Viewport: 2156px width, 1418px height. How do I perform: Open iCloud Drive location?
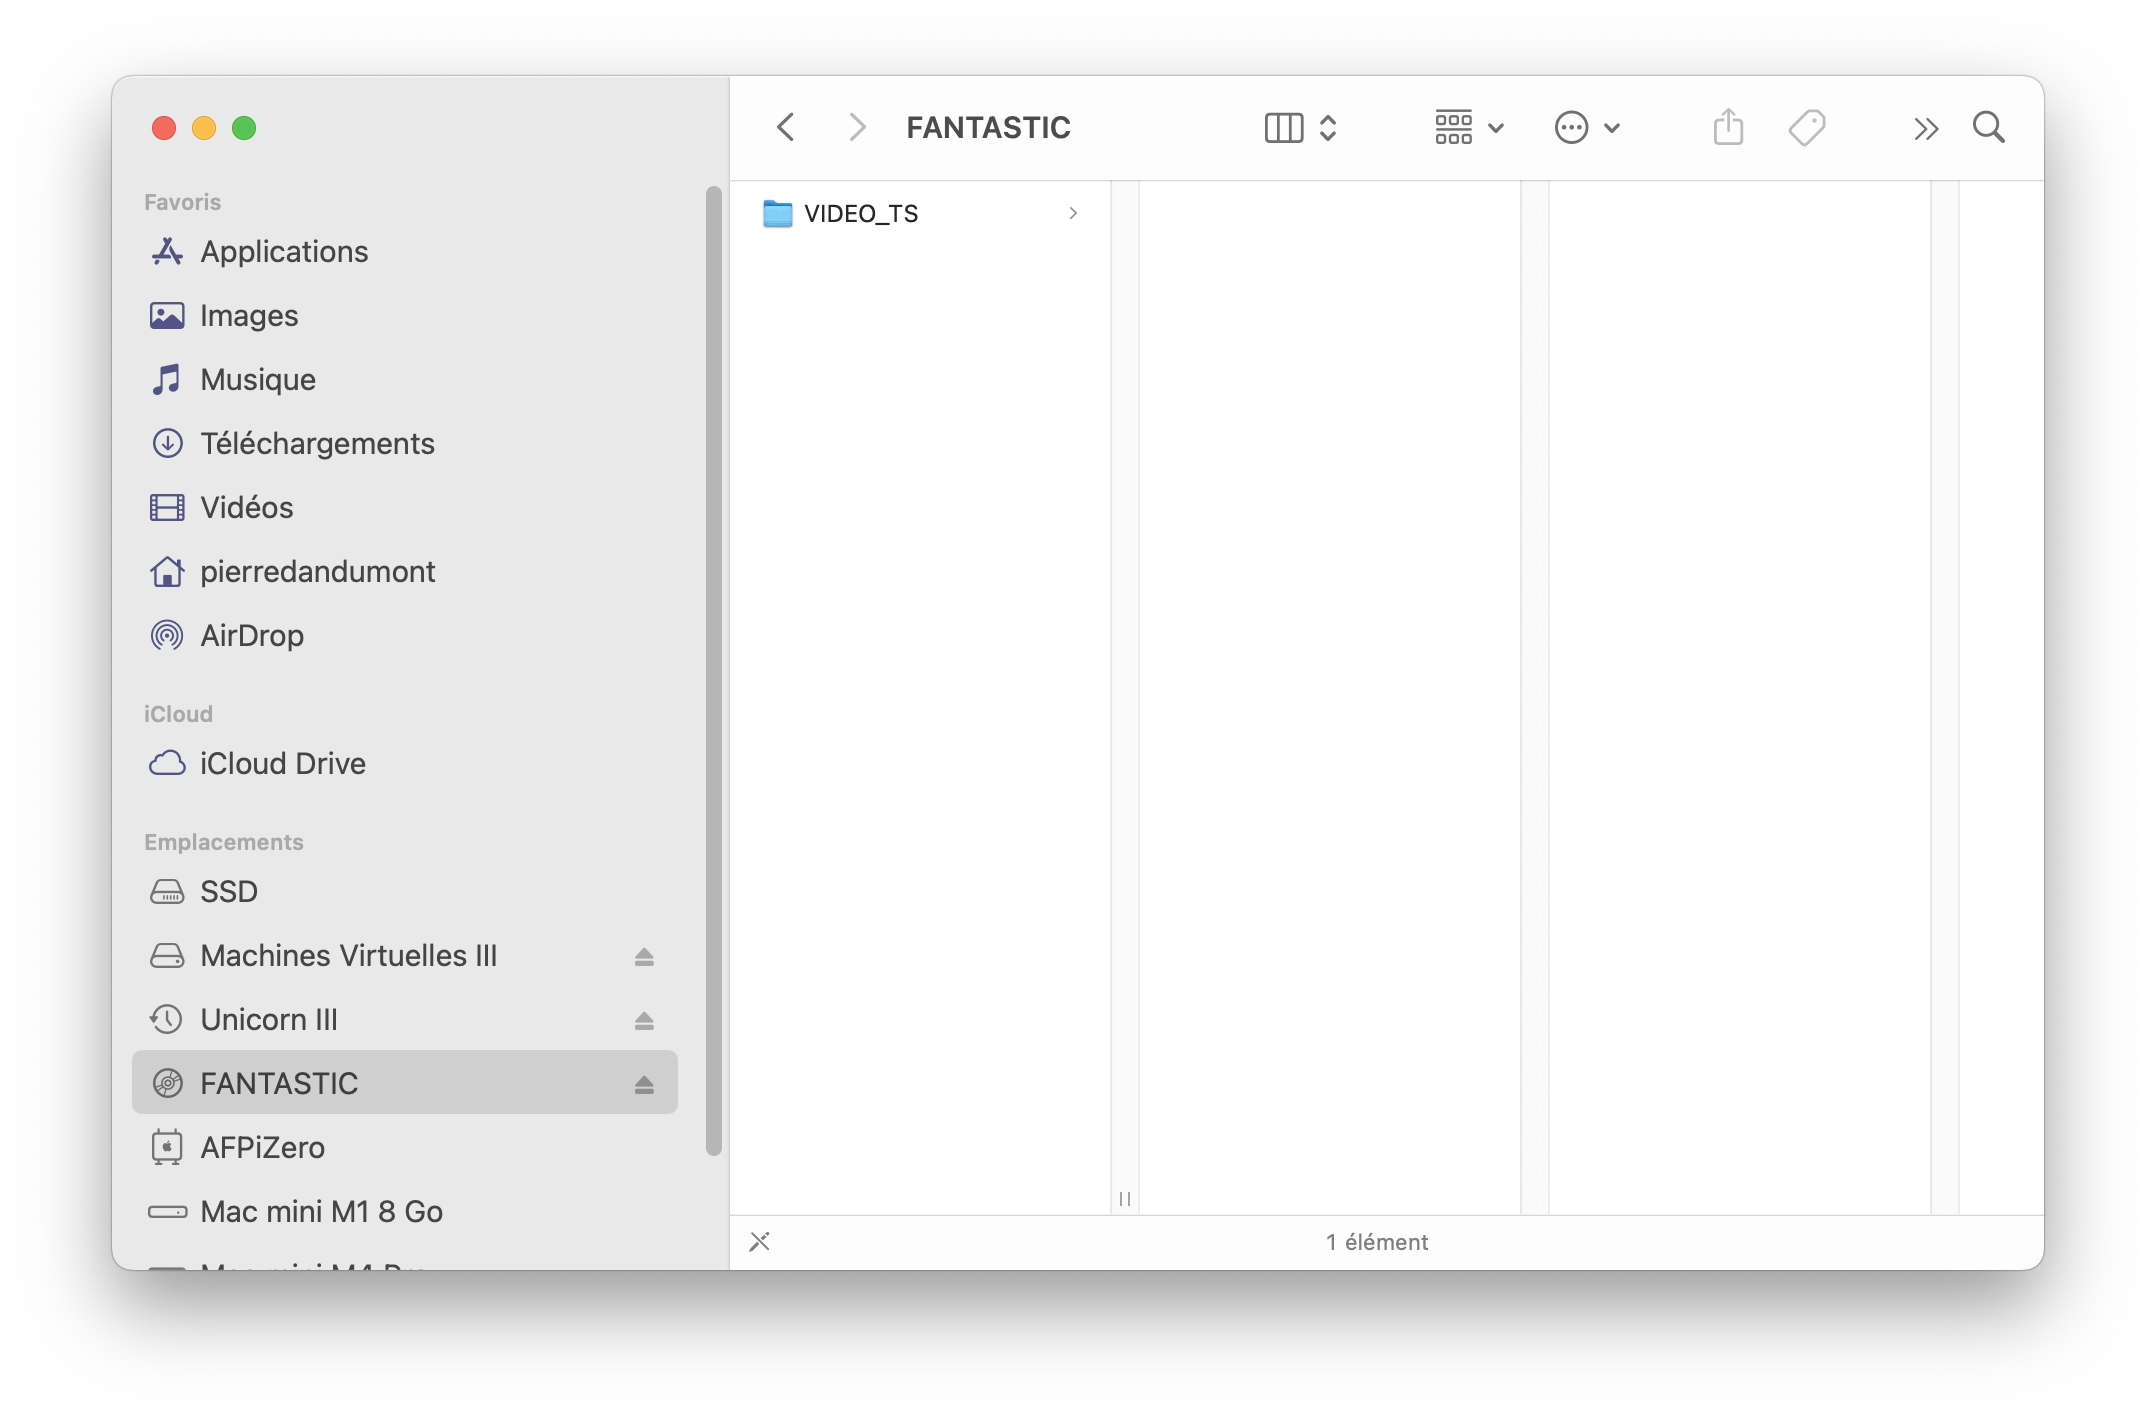pyautogui.click(x=282, y=764)
